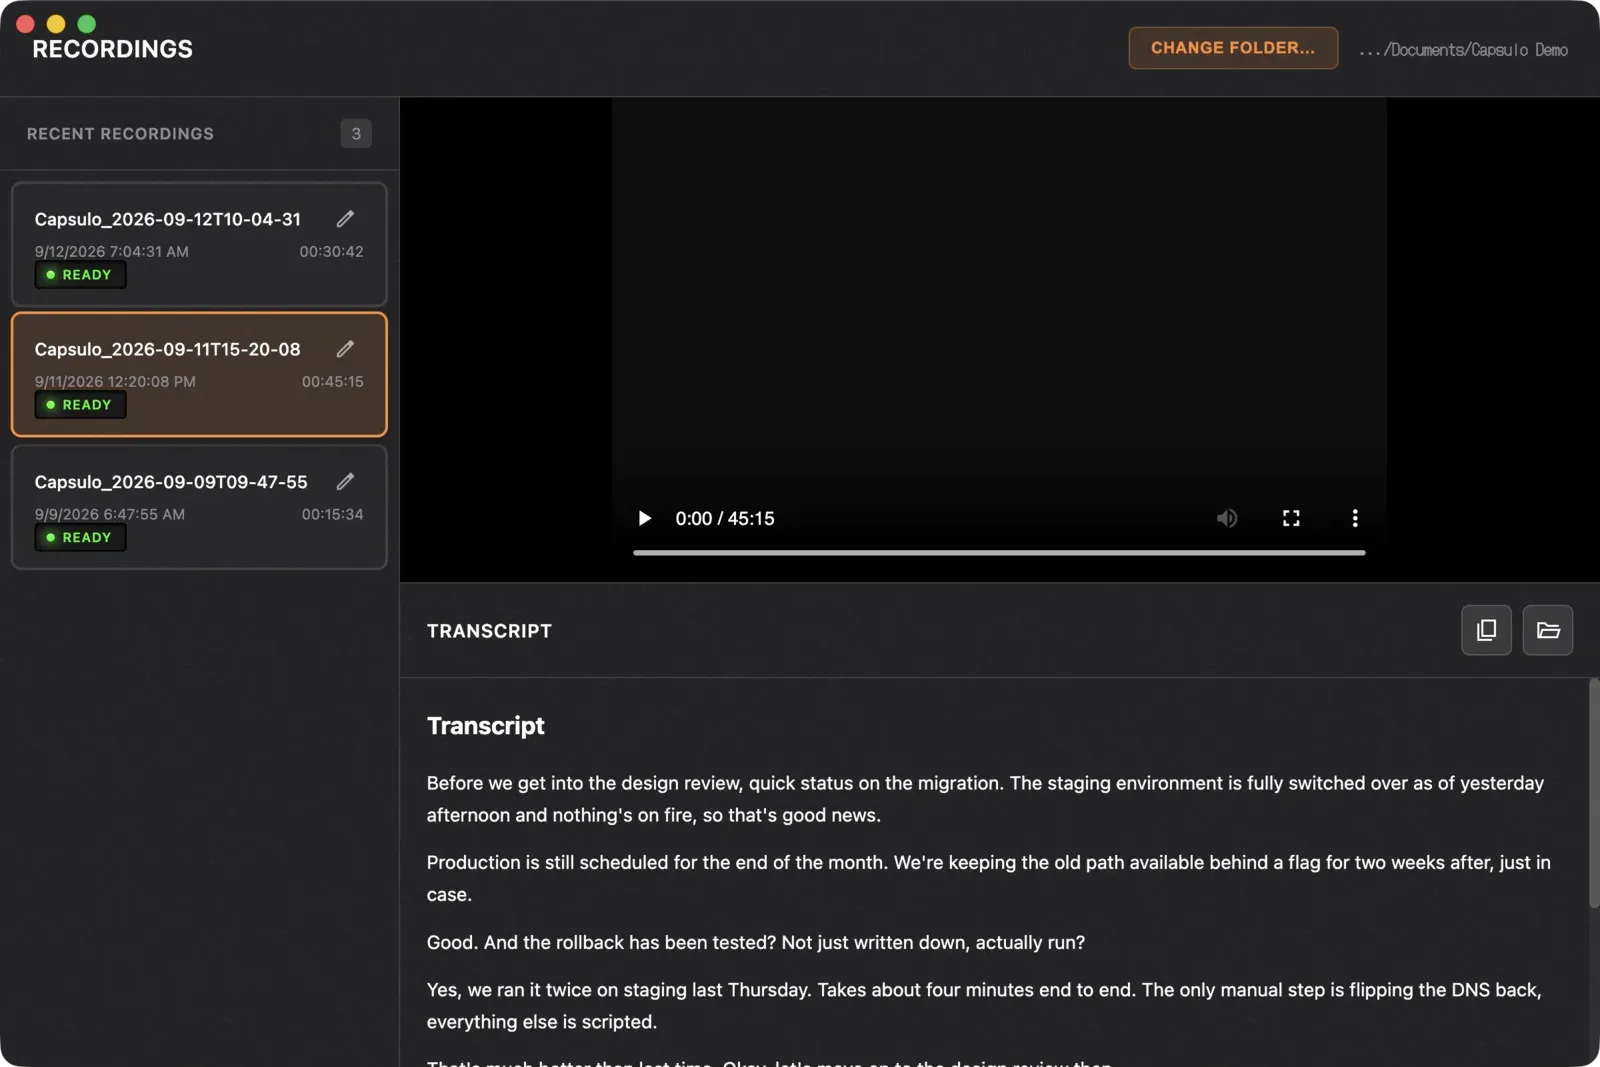Click the bold Transcript heading in the document

(486, 726)
